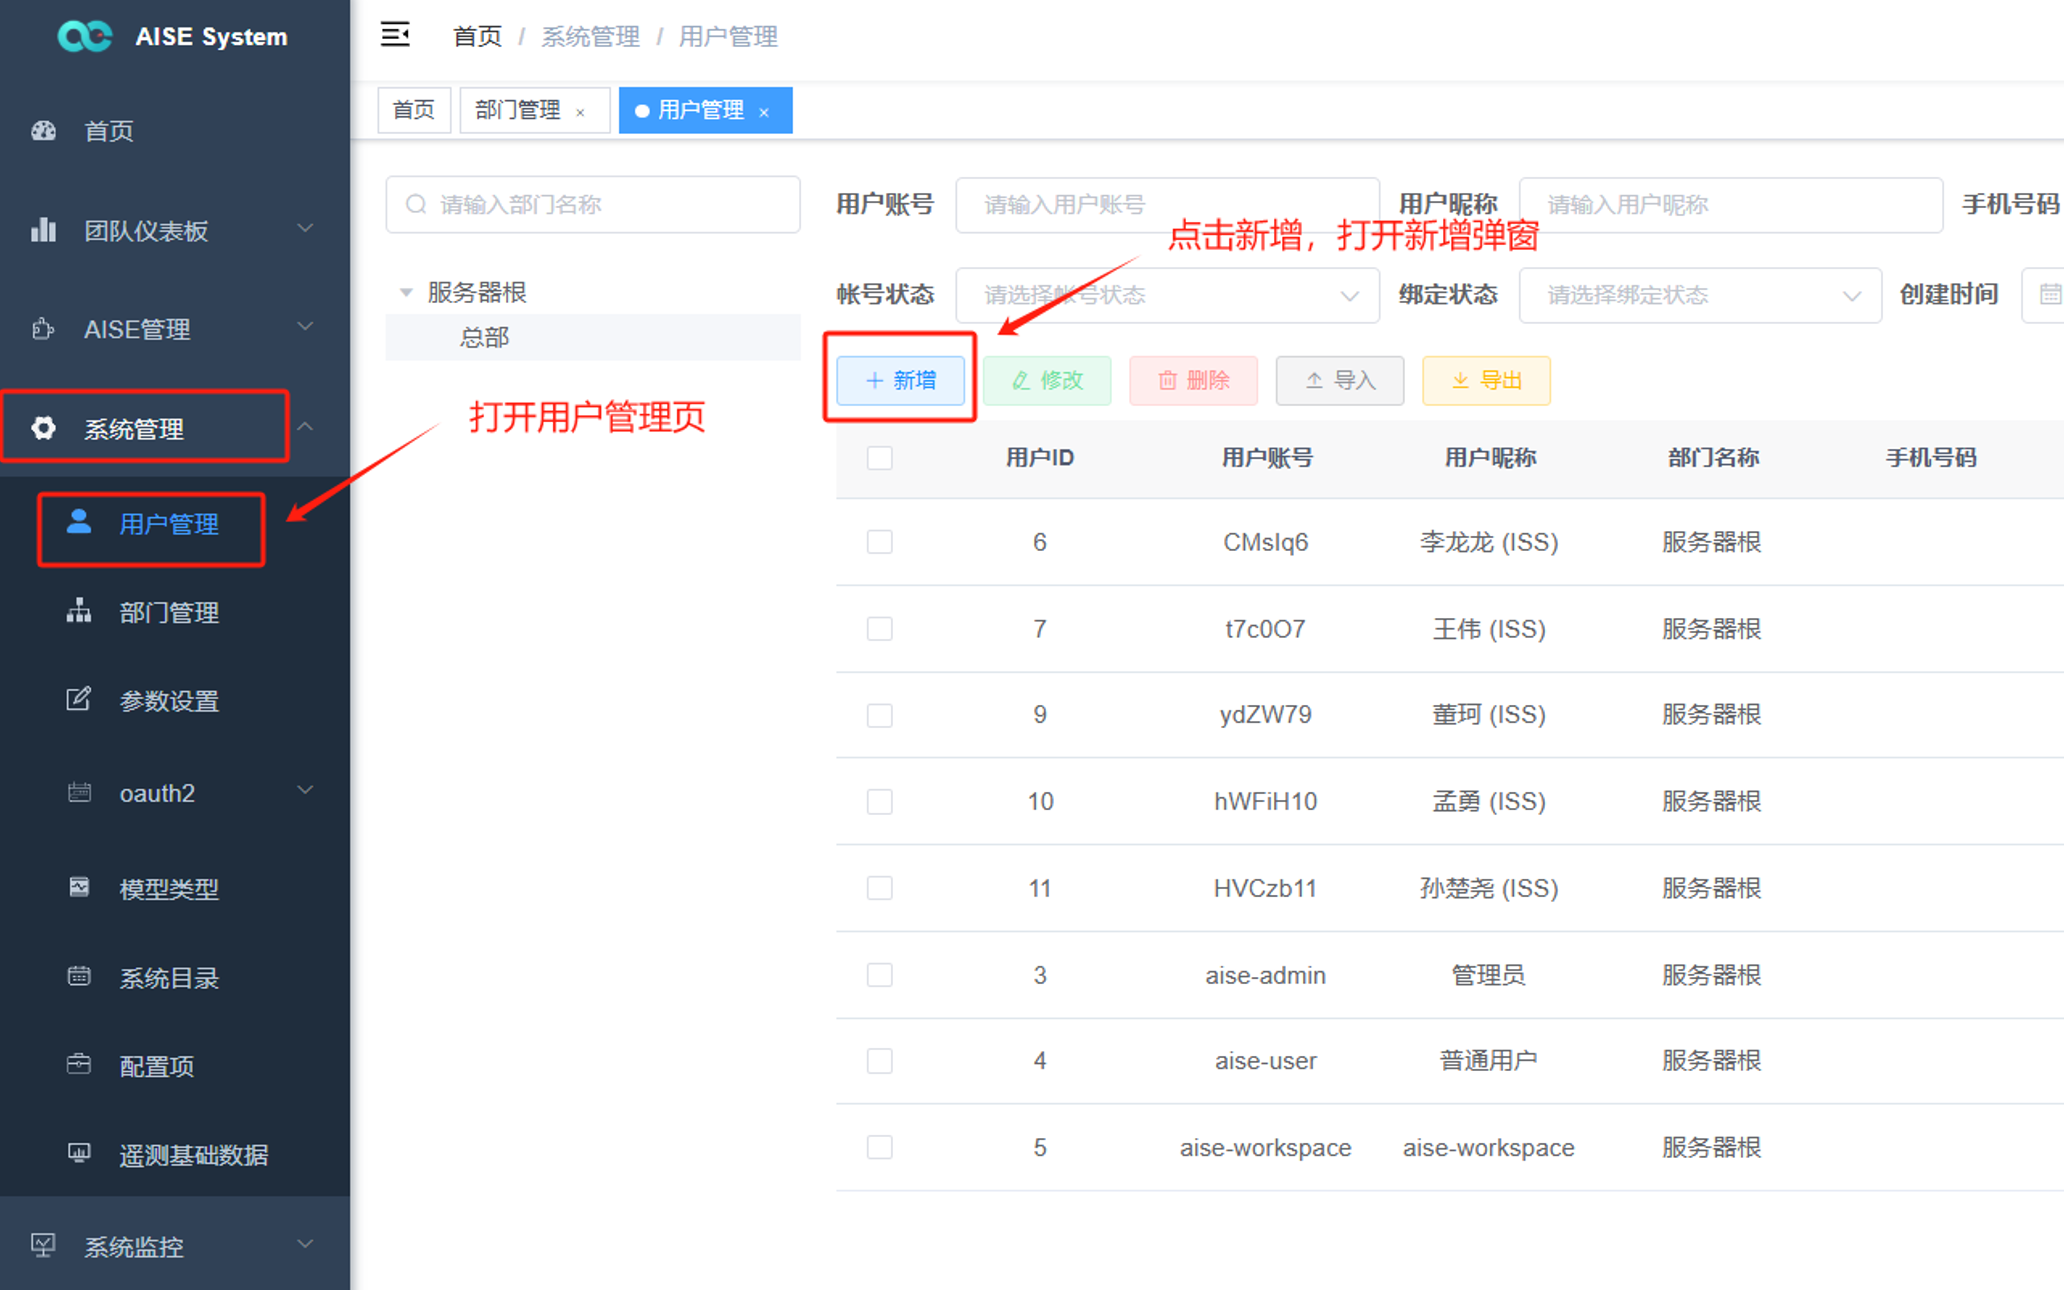Screen dimensions: 2064x1290
Task: Click the 修改 edit button
Action: point(1047,380)
